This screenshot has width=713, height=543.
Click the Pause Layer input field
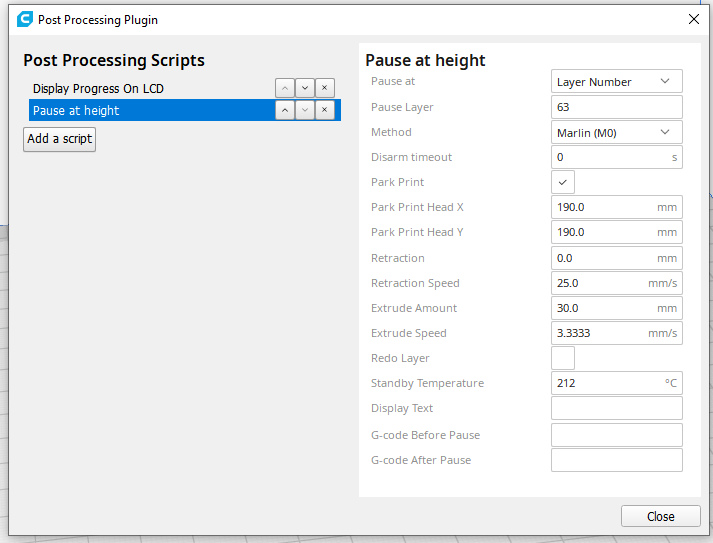click(617, 107)
